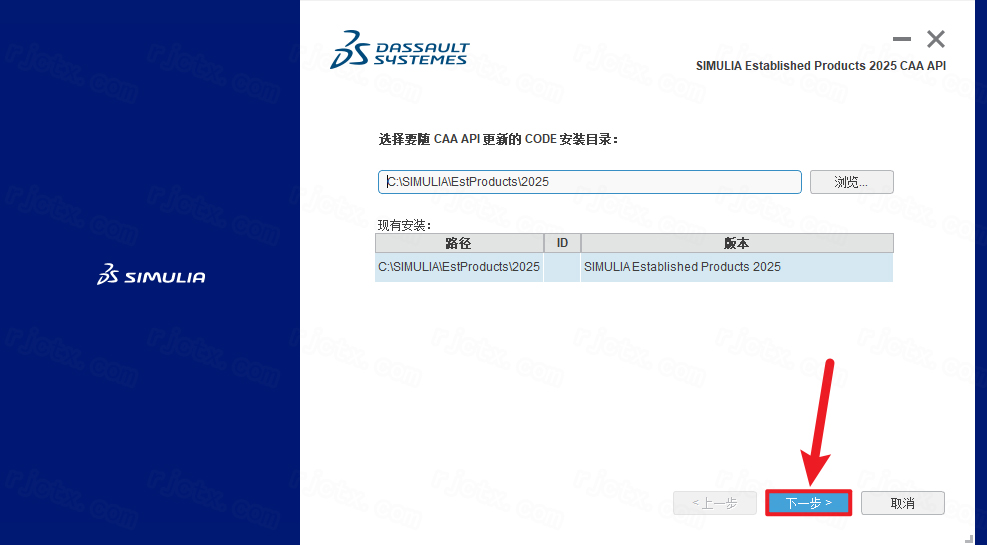Click the ID column header
The height and width of the screenshot is (545, 987).
(562, 243)
